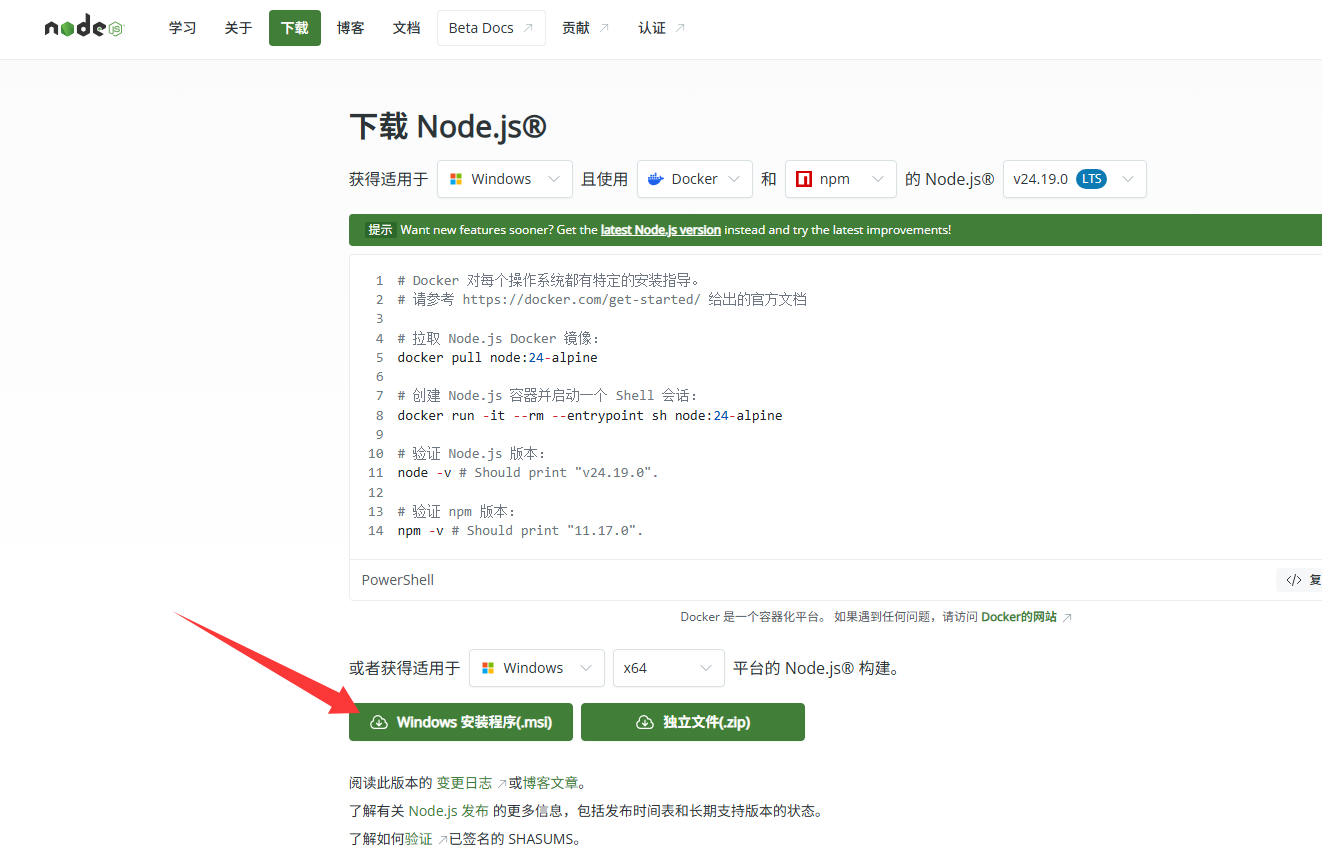Visit the Docker的网站 link
Image resolution: width=1322 pixels, height=849 pixels.
point(1026,617)
